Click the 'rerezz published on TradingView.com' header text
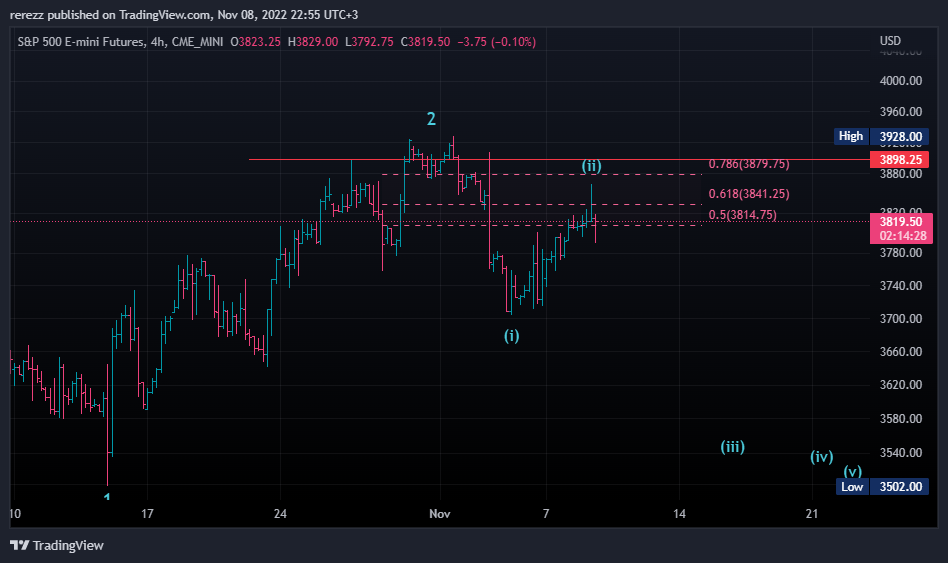The image size is (948, 563). [x=110, y=15]
